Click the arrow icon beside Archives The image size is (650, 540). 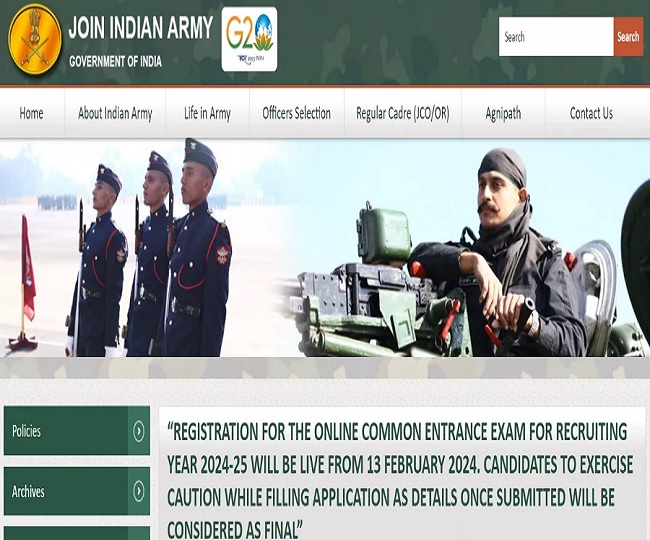coord(139,491)
